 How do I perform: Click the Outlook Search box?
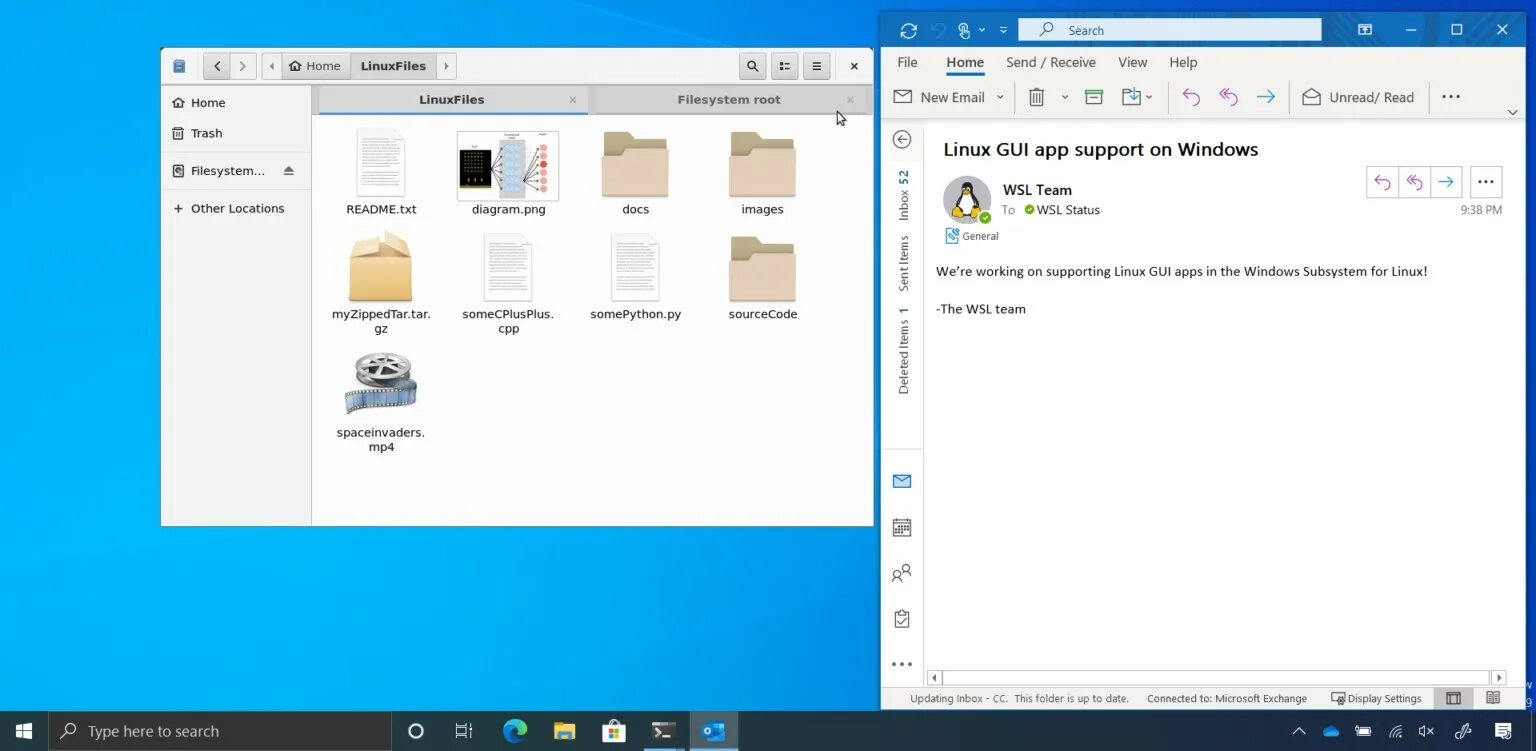point(1170,30)
